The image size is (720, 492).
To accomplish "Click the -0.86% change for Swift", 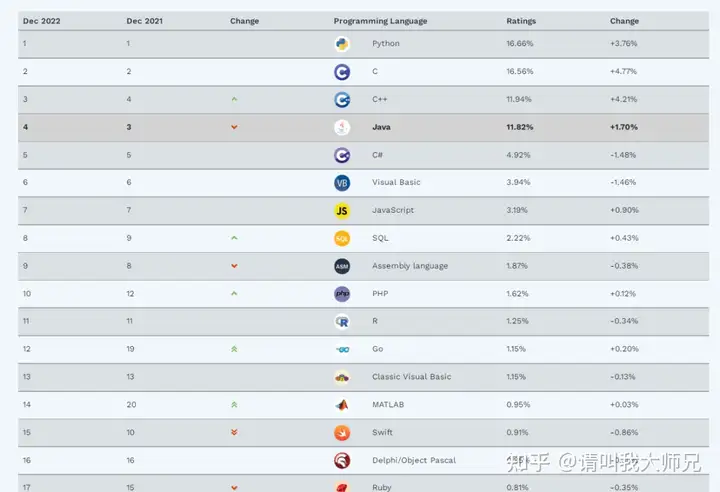I will pos(624,432).
